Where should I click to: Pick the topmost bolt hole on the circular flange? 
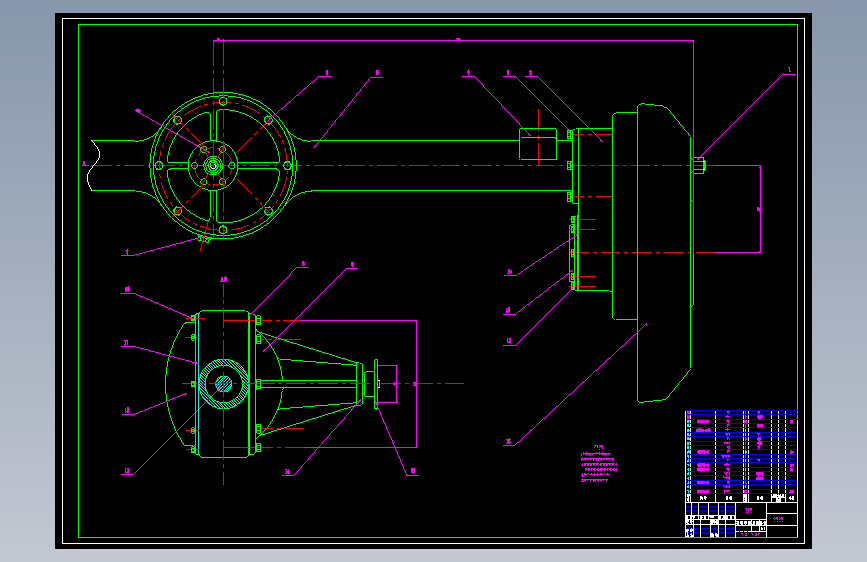point(223,101)
